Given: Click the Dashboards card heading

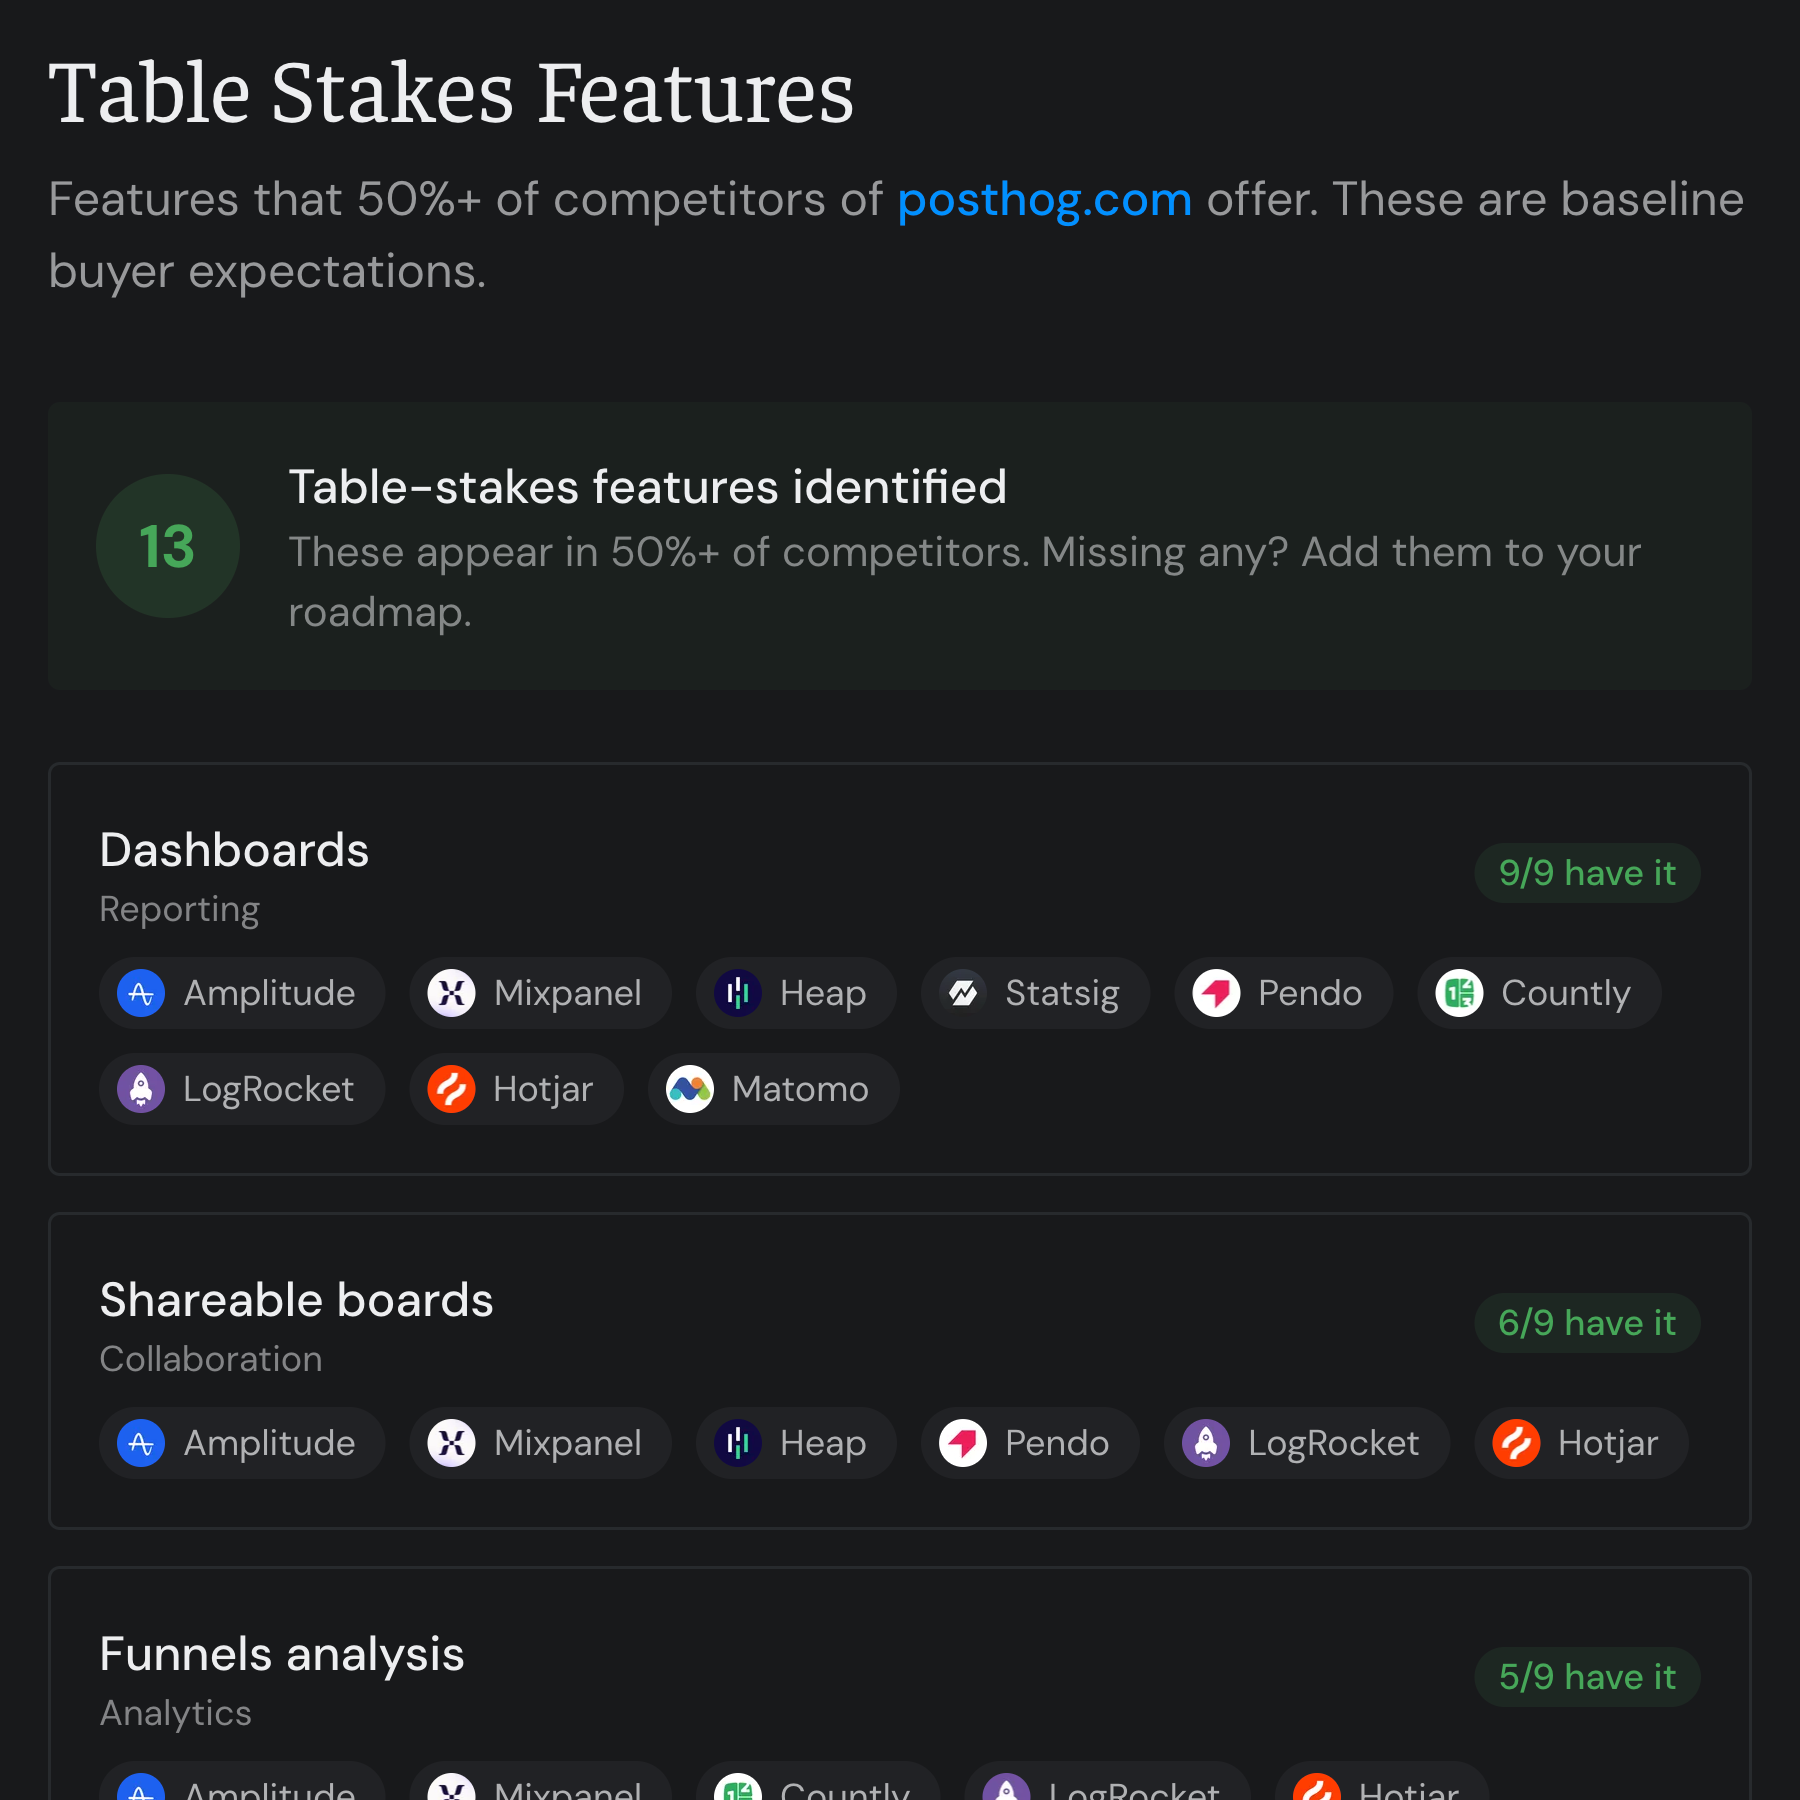Looking at the screenshot, I should pos(234,850).
